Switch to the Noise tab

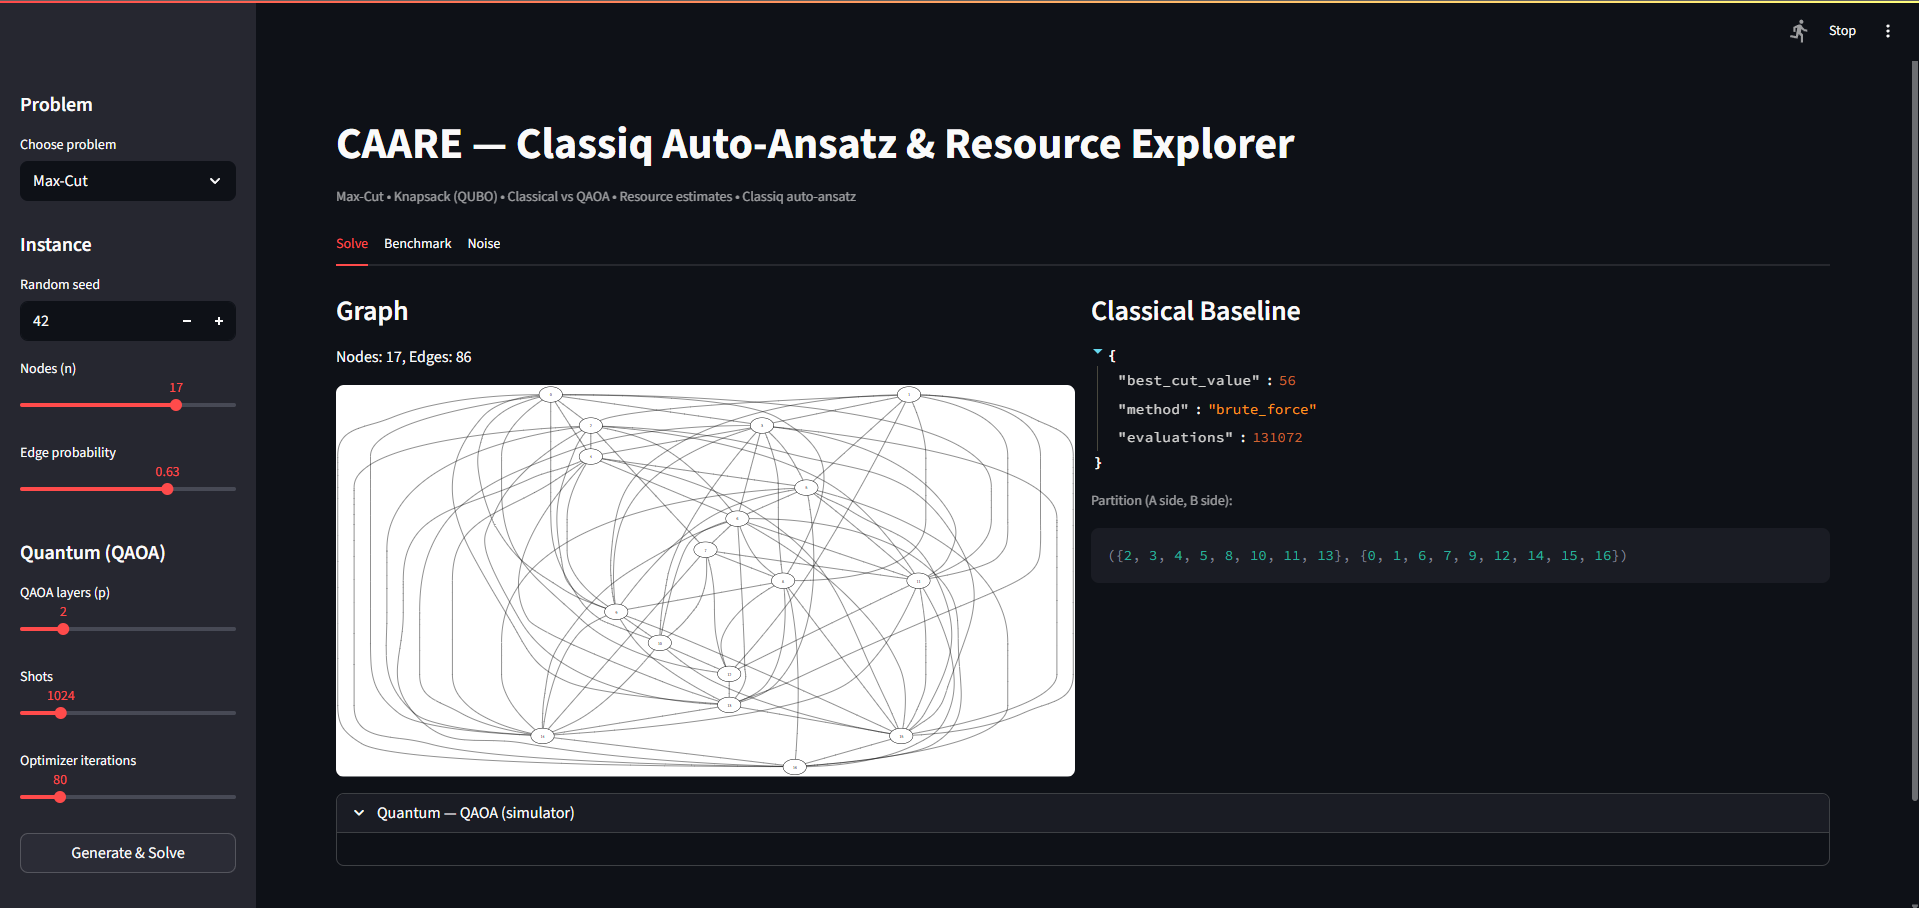coord(484,244)
